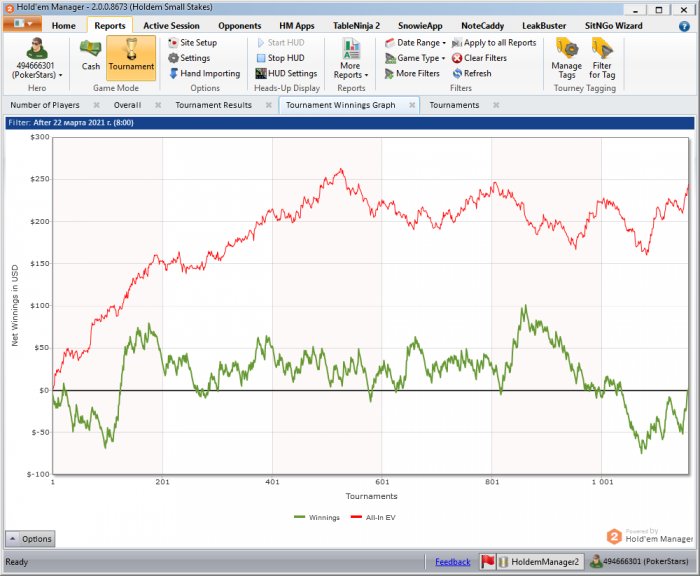Open the Tournament Results report tab
Image resolution: width=700 pixels, height=576 pixels.
(213, 105)
